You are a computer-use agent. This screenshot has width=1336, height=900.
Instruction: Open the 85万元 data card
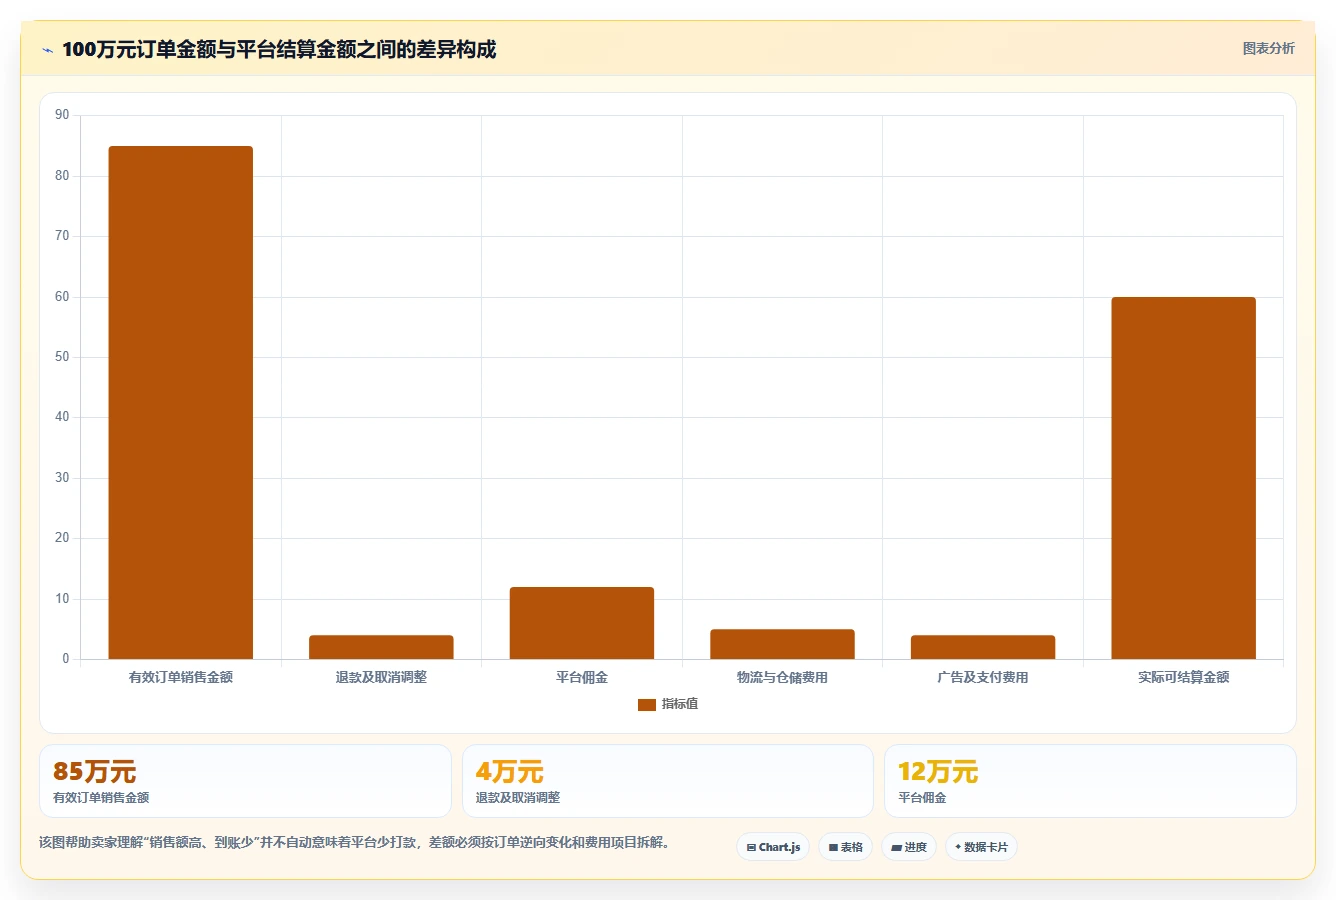(x=245, y=781)
